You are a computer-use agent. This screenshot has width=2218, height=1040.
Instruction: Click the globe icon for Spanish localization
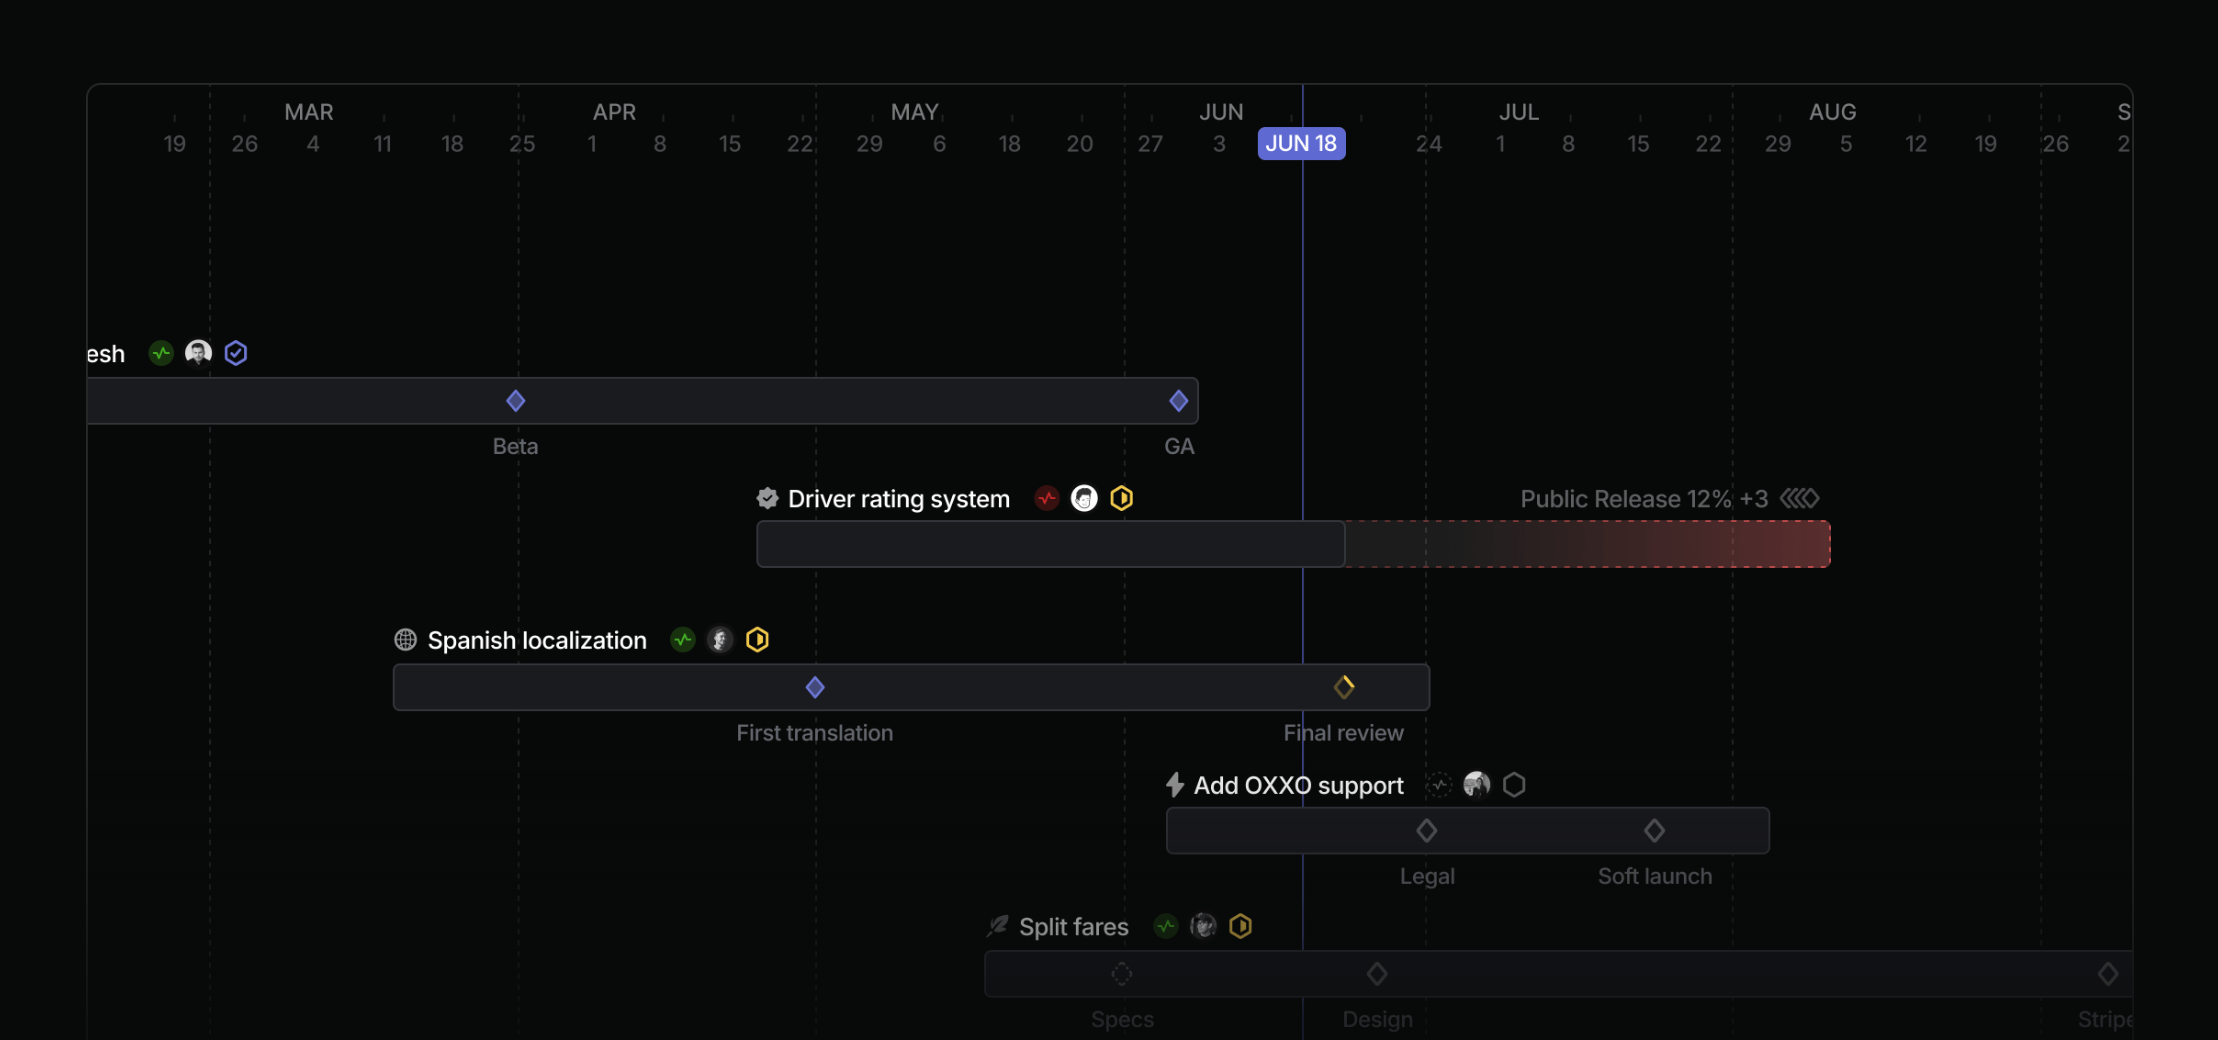tap(405, 640)
